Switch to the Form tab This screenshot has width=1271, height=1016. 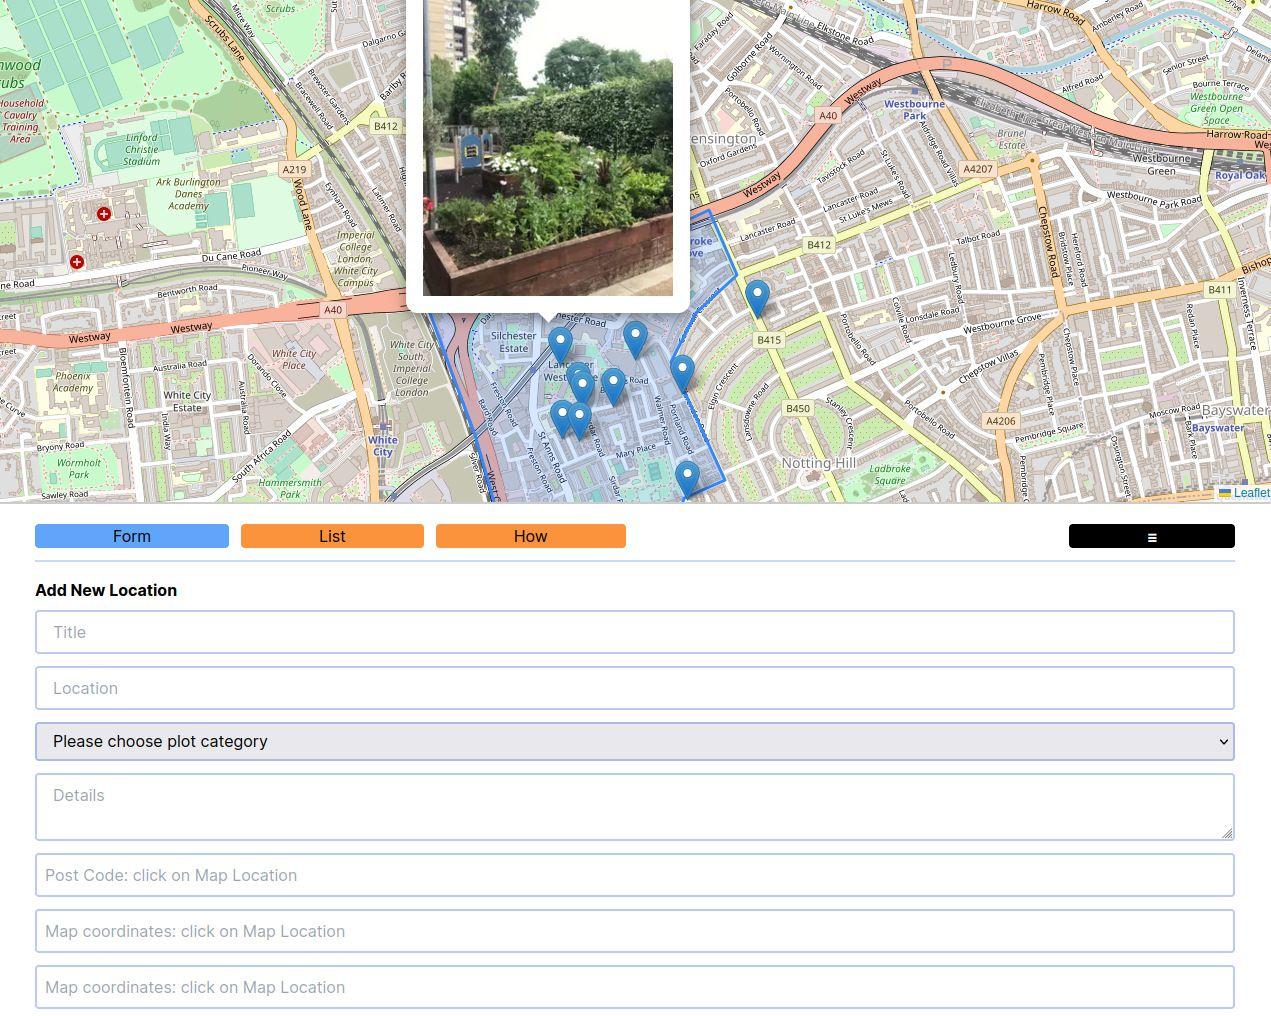(132, 536)
